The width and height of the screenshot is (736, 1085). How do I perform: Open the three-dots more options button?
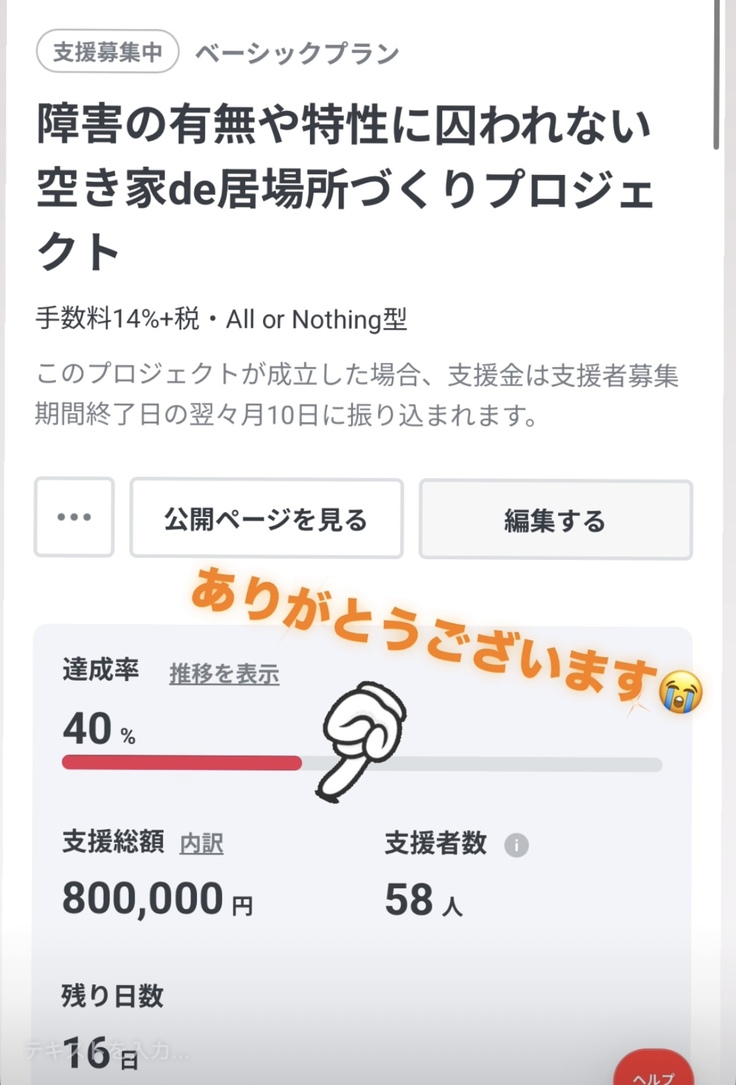pos(74,517)
